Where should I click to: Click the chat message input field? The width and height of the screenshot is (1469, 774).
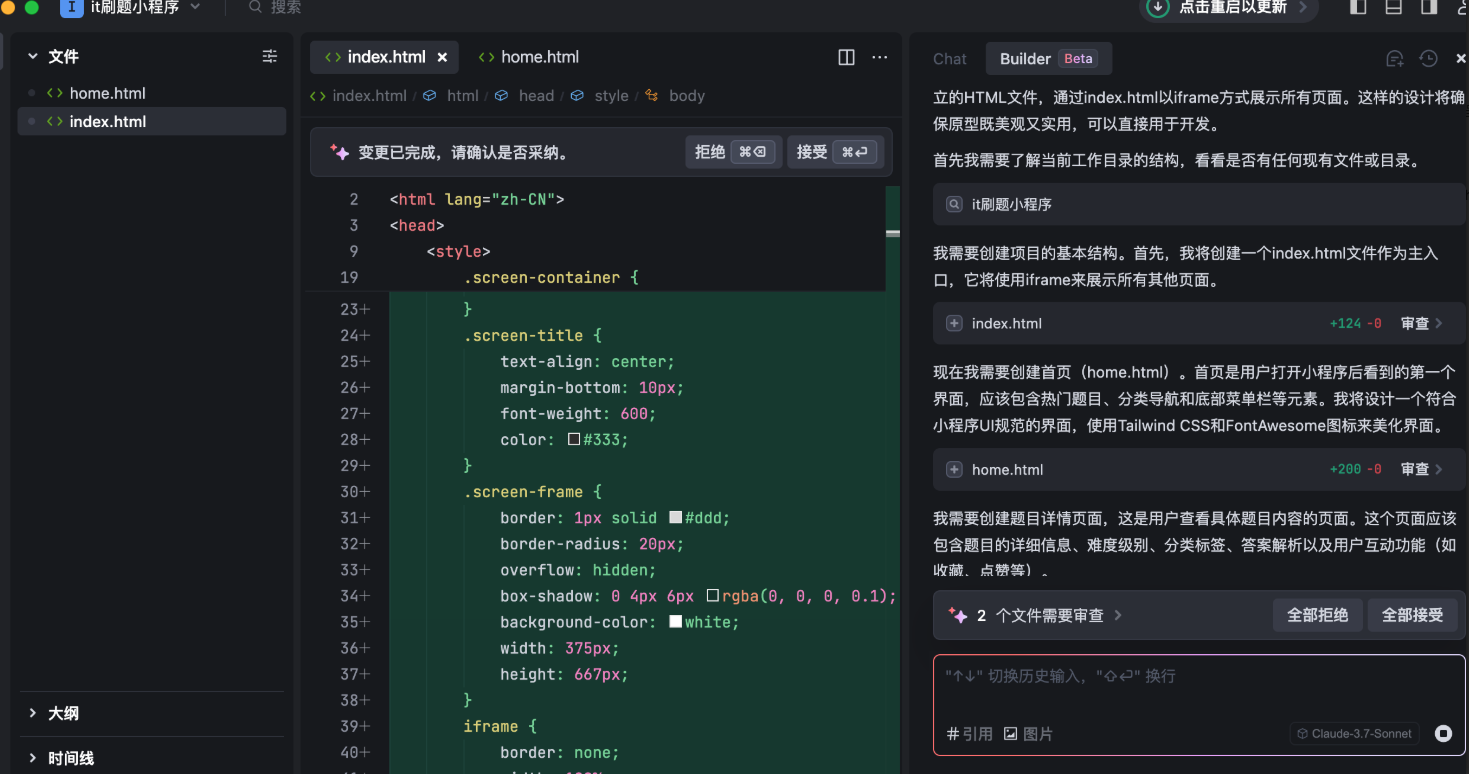tap(1198, 690)
